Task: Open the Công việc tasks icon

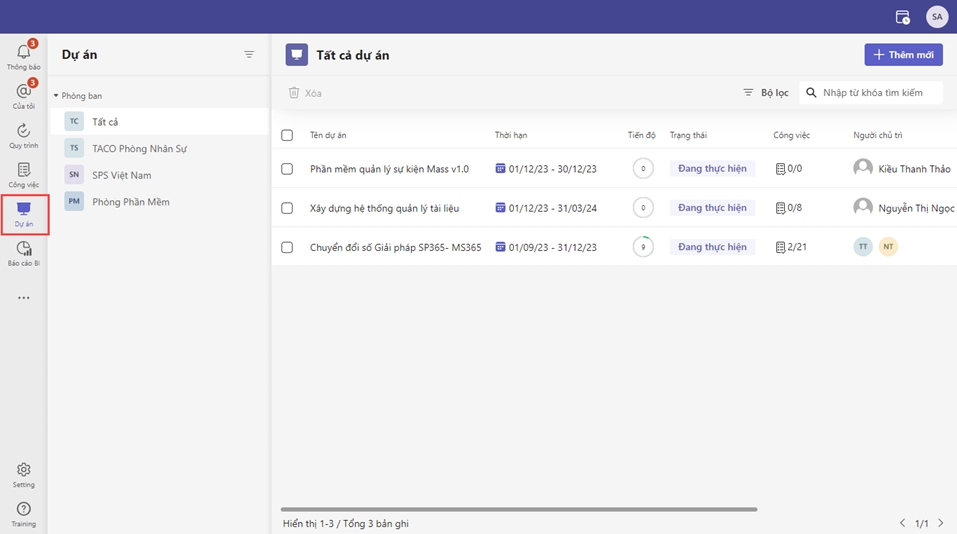Action: (23, 172)
